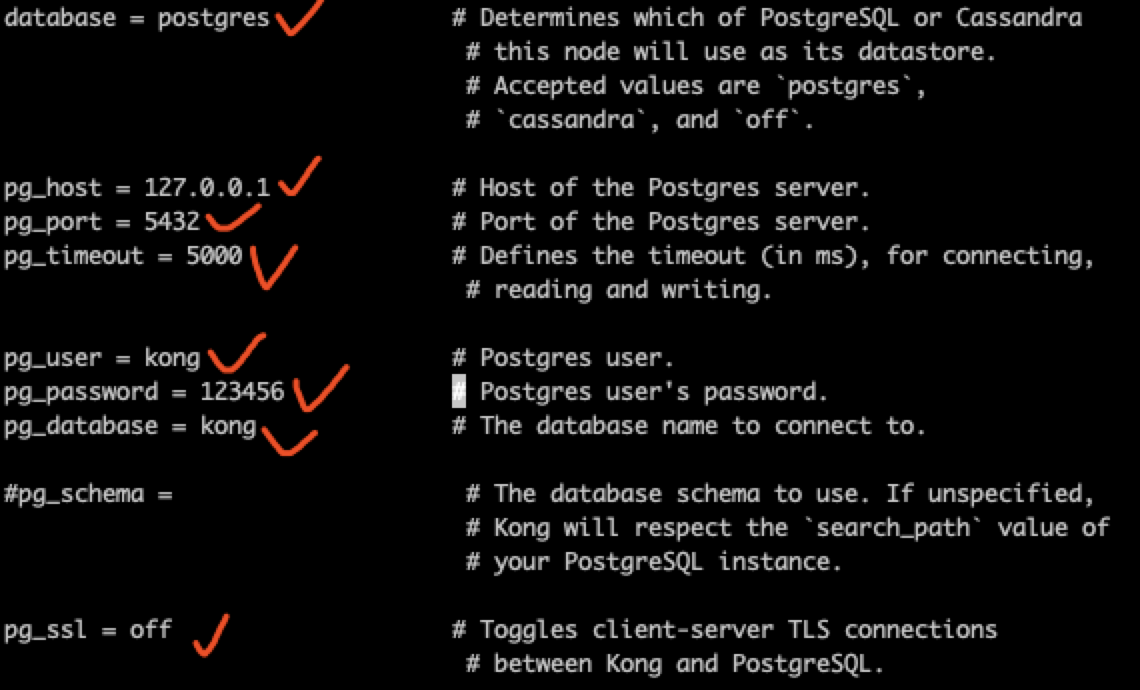Place cursor on the 123456 password value
This screenshot has height=690, width=1140.
(x=242, y=391)
